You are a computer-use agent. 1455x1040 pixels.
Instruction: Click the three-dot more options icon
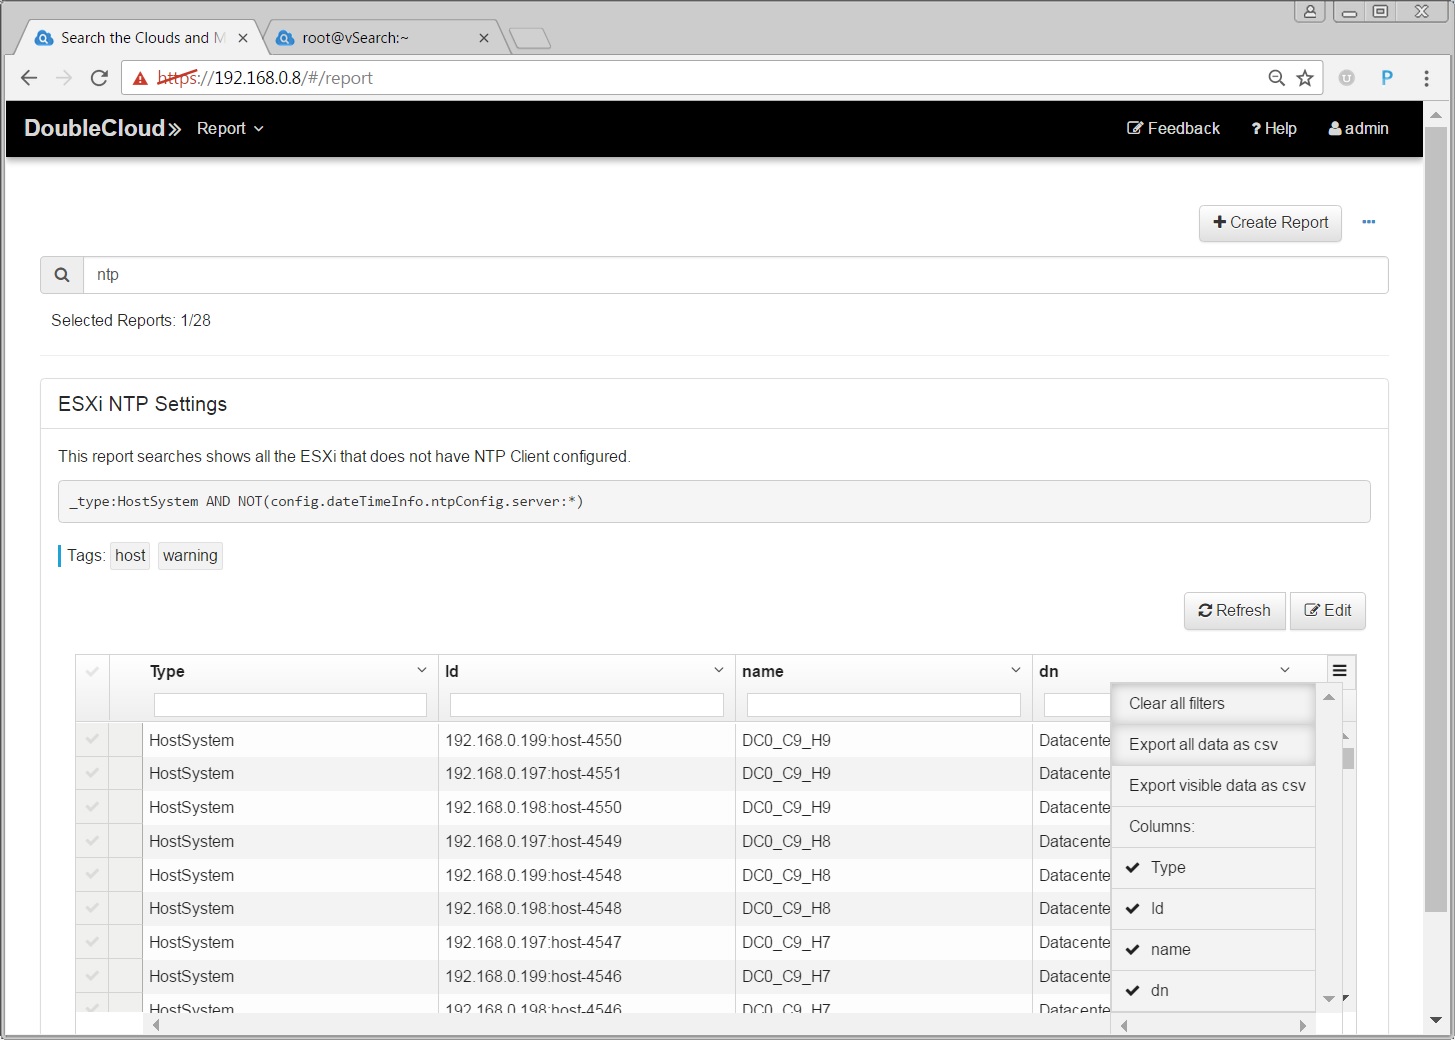pos(1368,222)
